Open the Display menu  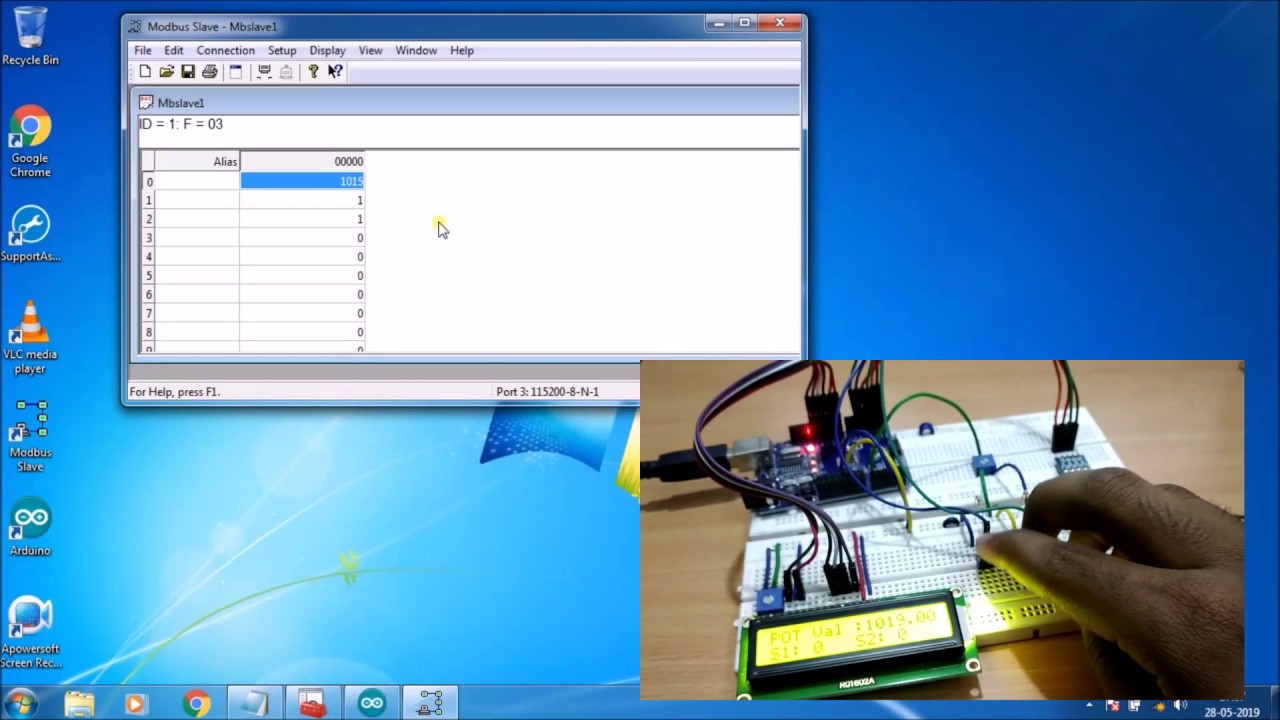pos(327,50)
